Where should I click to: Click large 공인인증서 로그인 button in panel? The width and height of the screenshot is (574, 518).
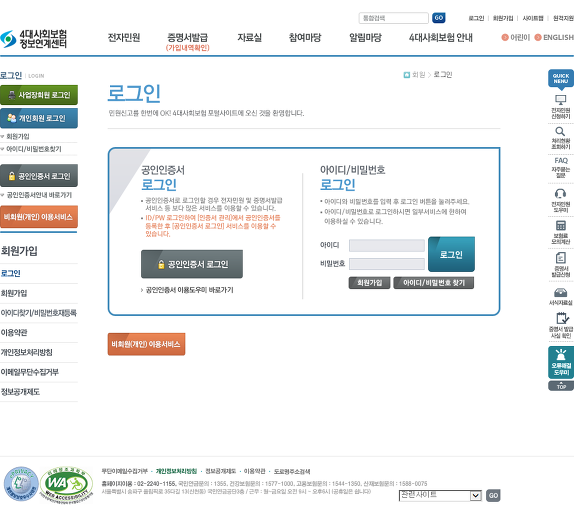tap(192, 264)
